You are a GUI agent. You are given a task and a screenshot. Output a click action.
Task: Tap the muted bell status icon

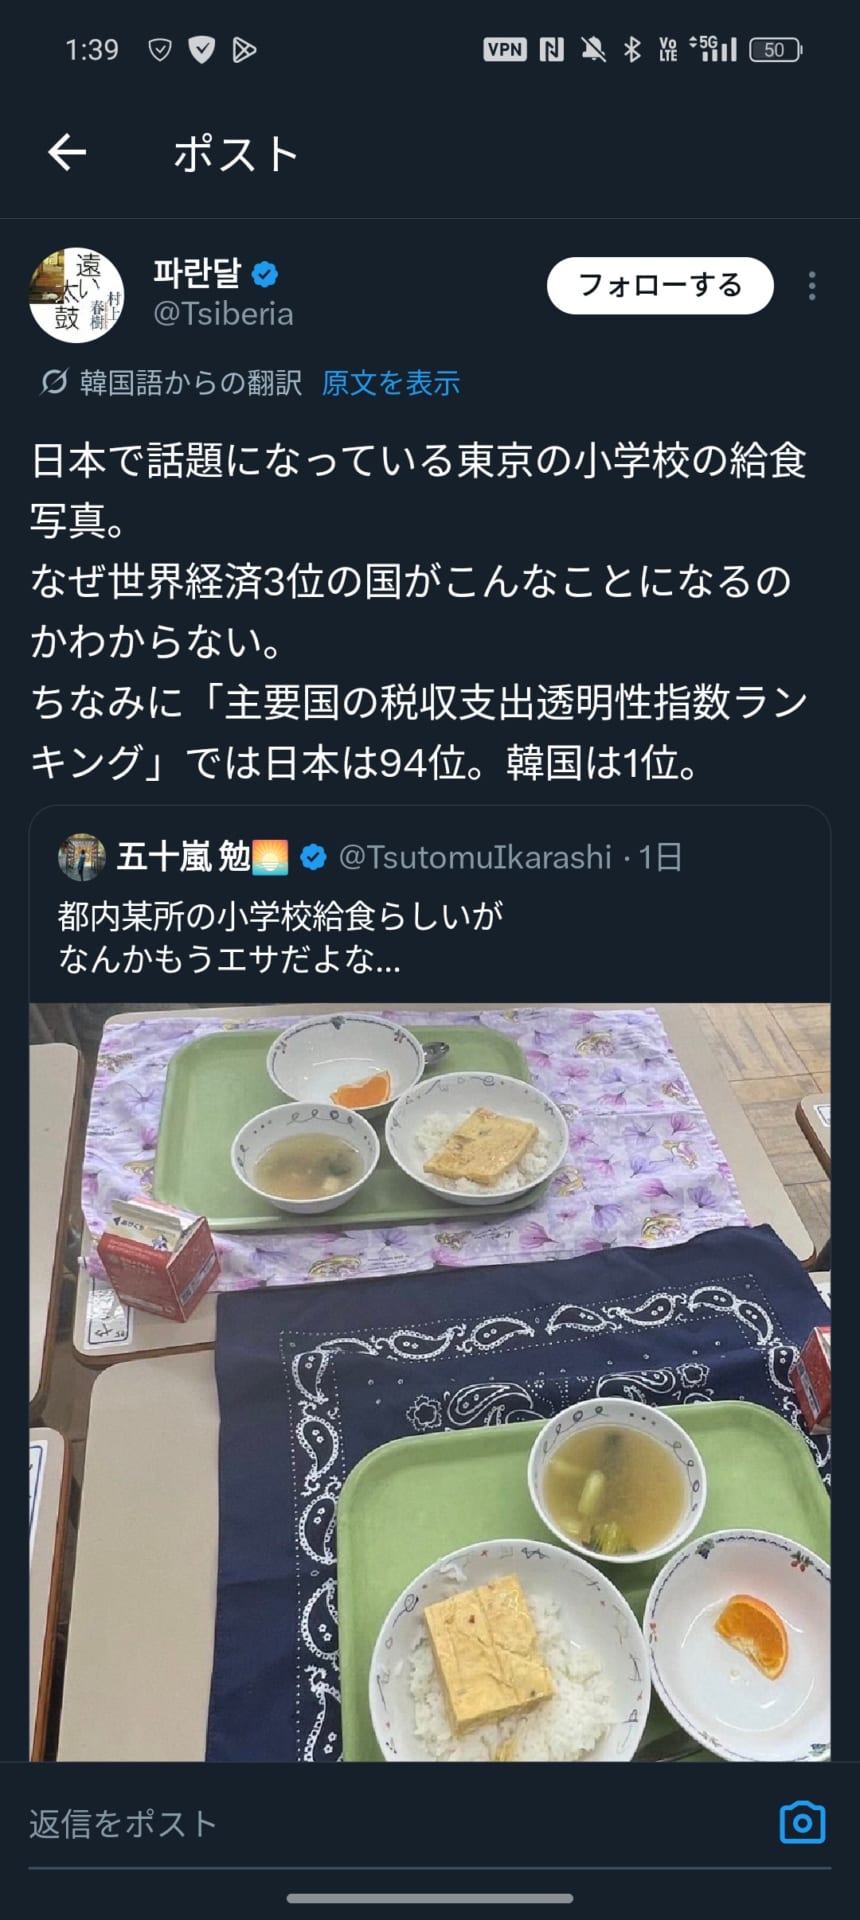(x=593, y=49)
